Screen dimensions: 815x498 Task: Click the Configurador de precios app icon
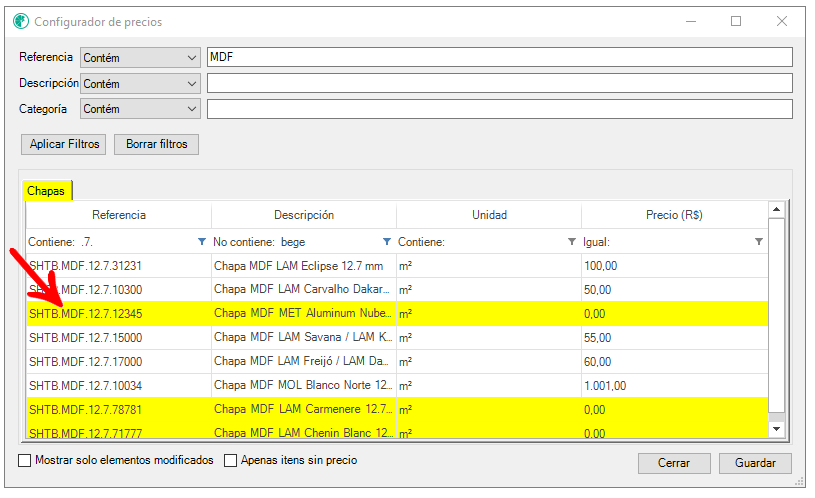21,21
